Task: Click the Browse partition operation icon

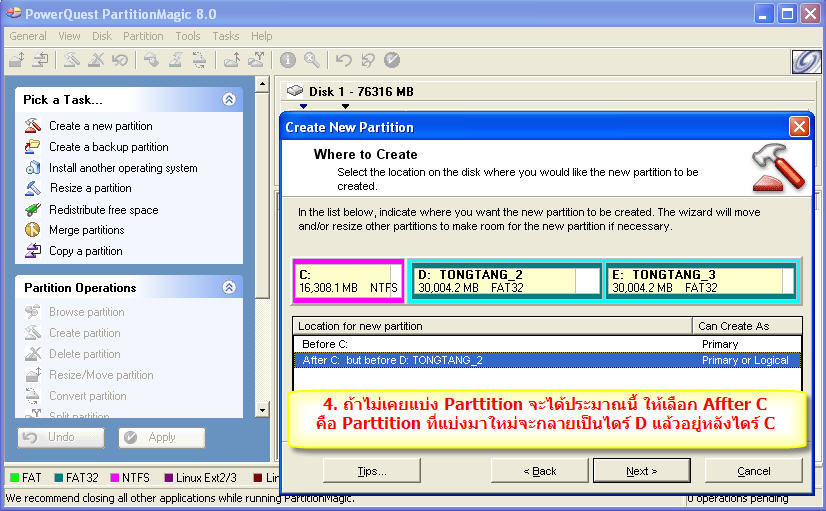Action: [x=33, y=311]
